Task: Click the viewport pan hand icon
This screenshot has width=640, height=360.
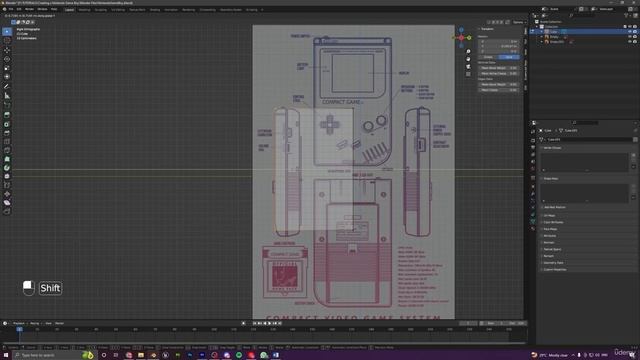Action: tap(468, 59)
